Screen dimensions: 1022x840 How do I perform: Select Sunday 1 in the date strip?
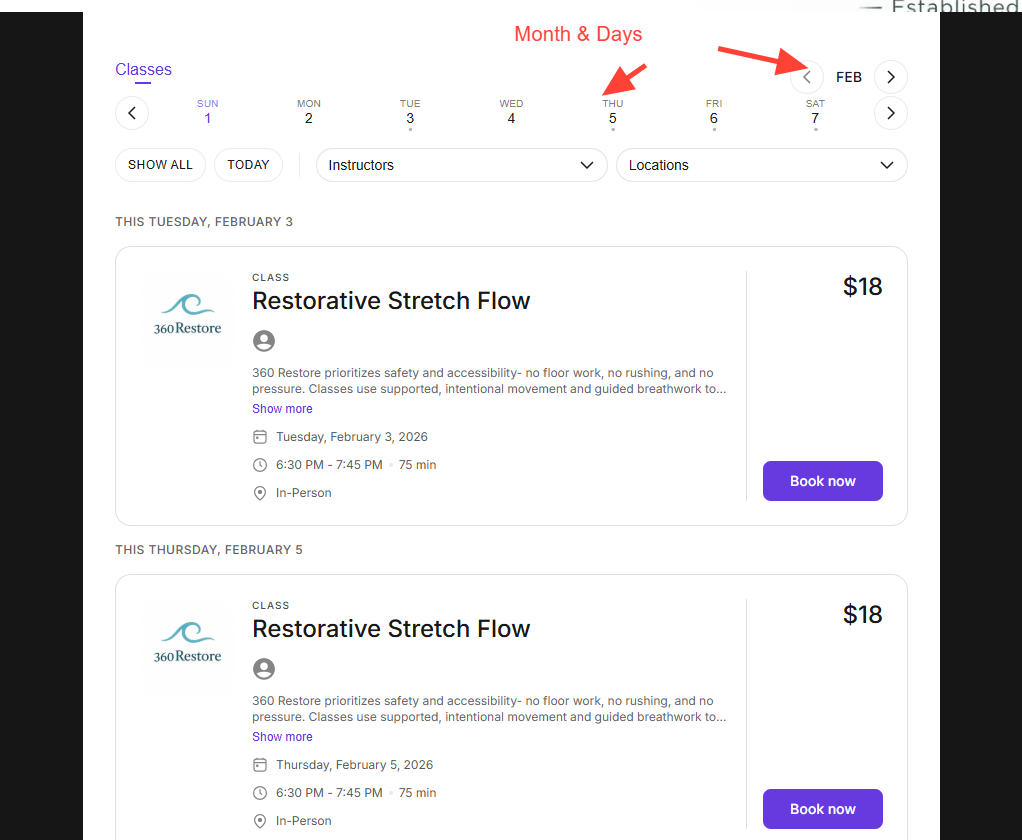pos(208,112)
